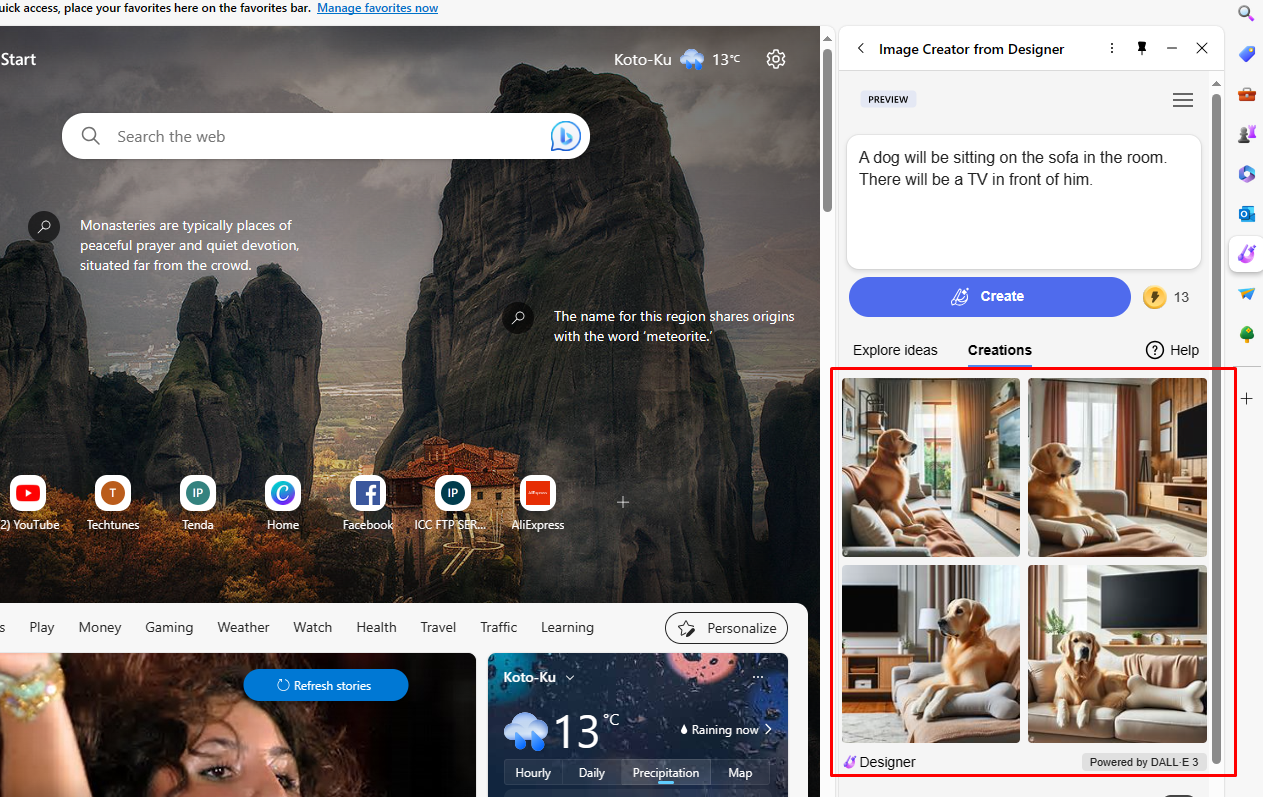1263x797 pixels.
Task: Open the Shopping tag icon in the sidebar
Action: 1246,53
